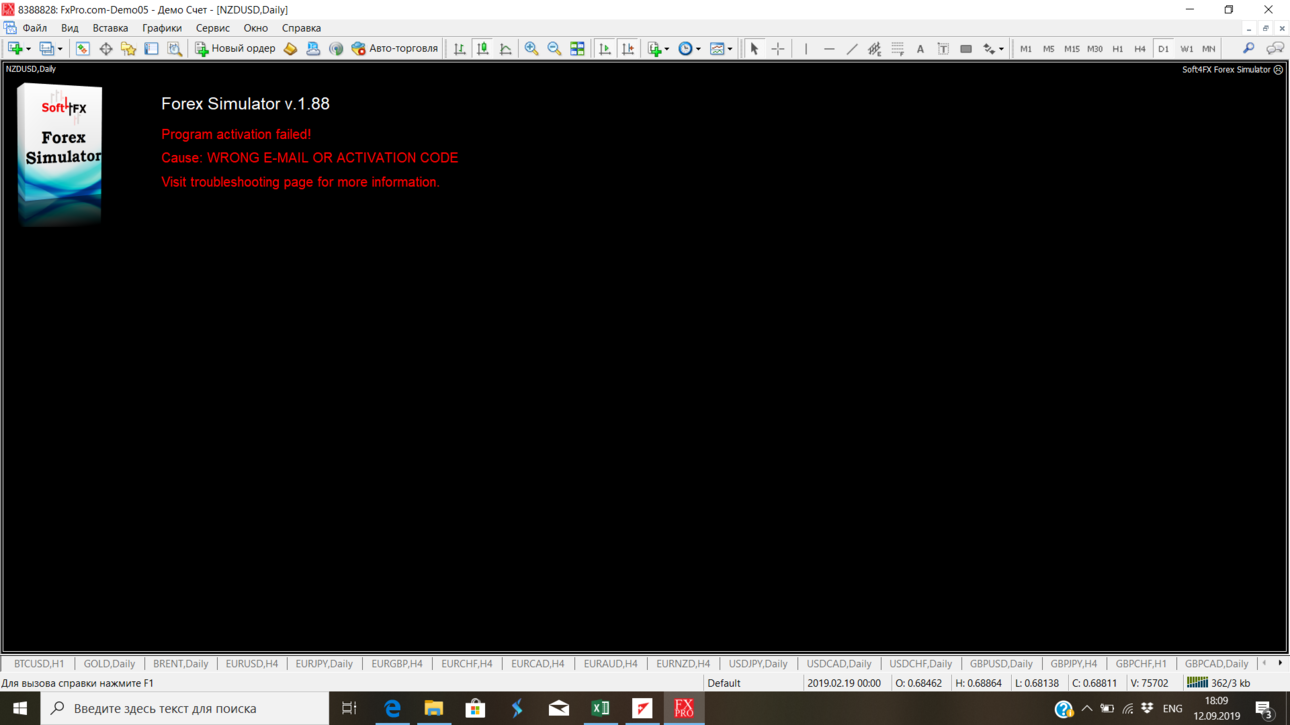Select the Fibonacci retracement tool

coord(898,48)
